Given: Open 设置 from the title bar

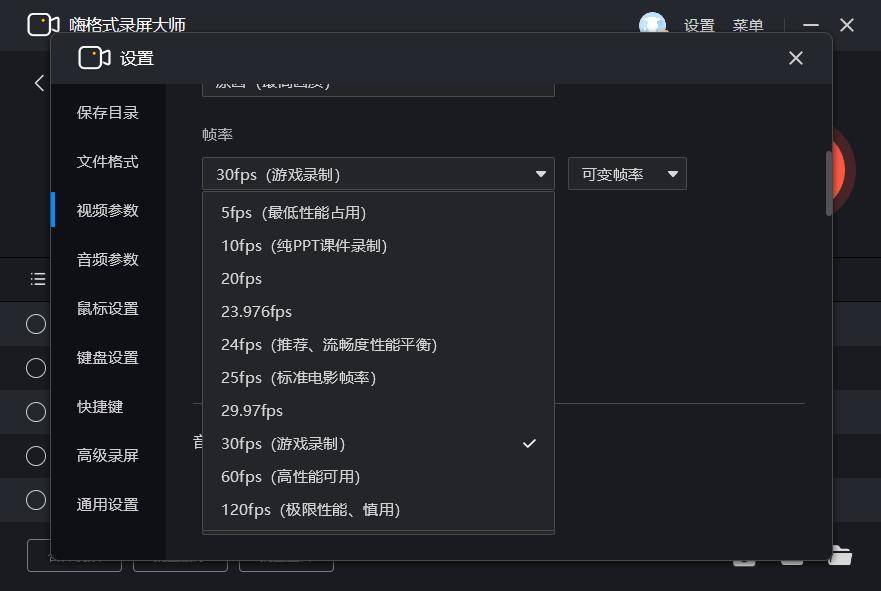Looking at the screenshot, I should click(x=701, y=25).
